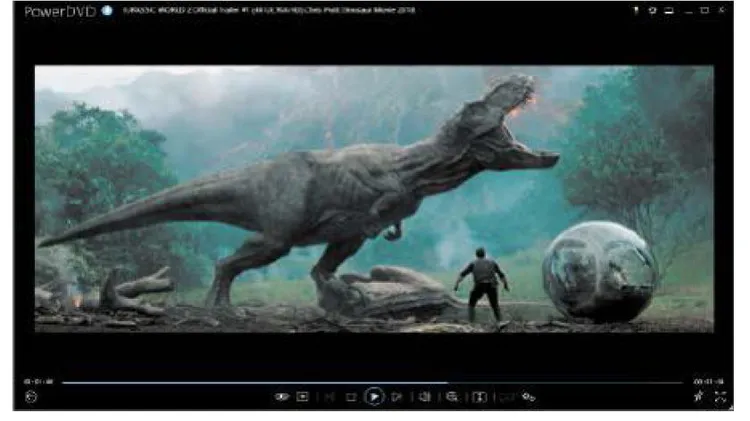Click the 3D/display mode icon
Viewport: 750px width, 421px height.
coord(480,397)
